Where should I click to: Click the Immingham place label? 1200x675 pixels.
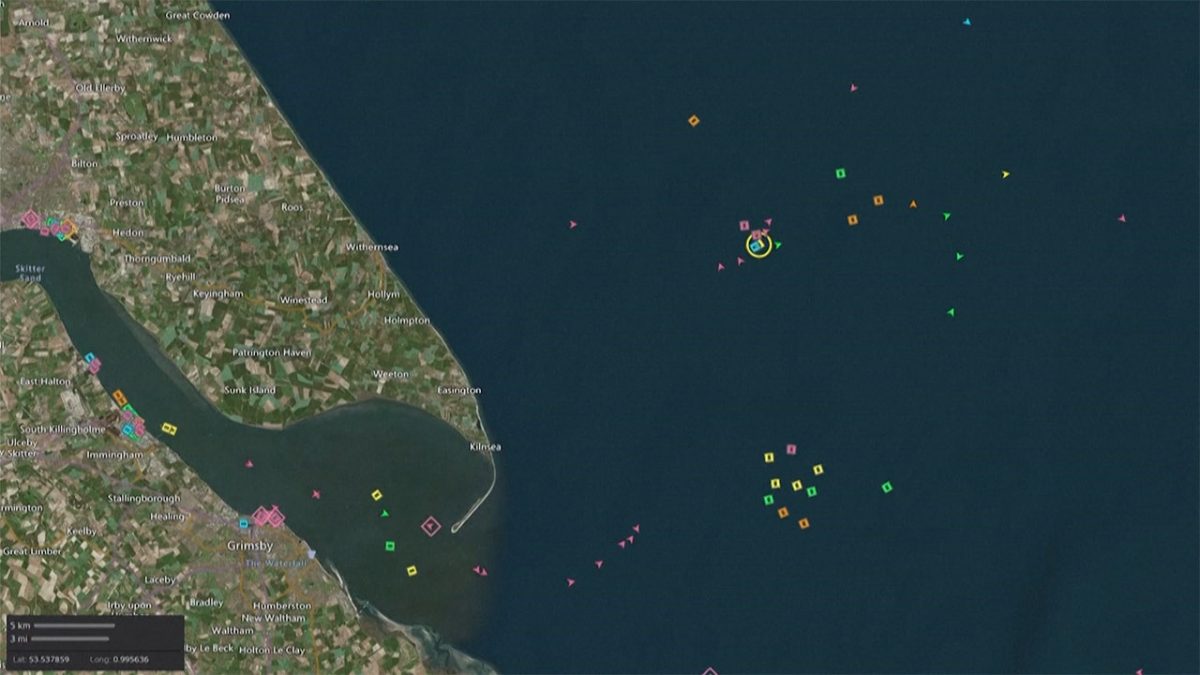114,455
